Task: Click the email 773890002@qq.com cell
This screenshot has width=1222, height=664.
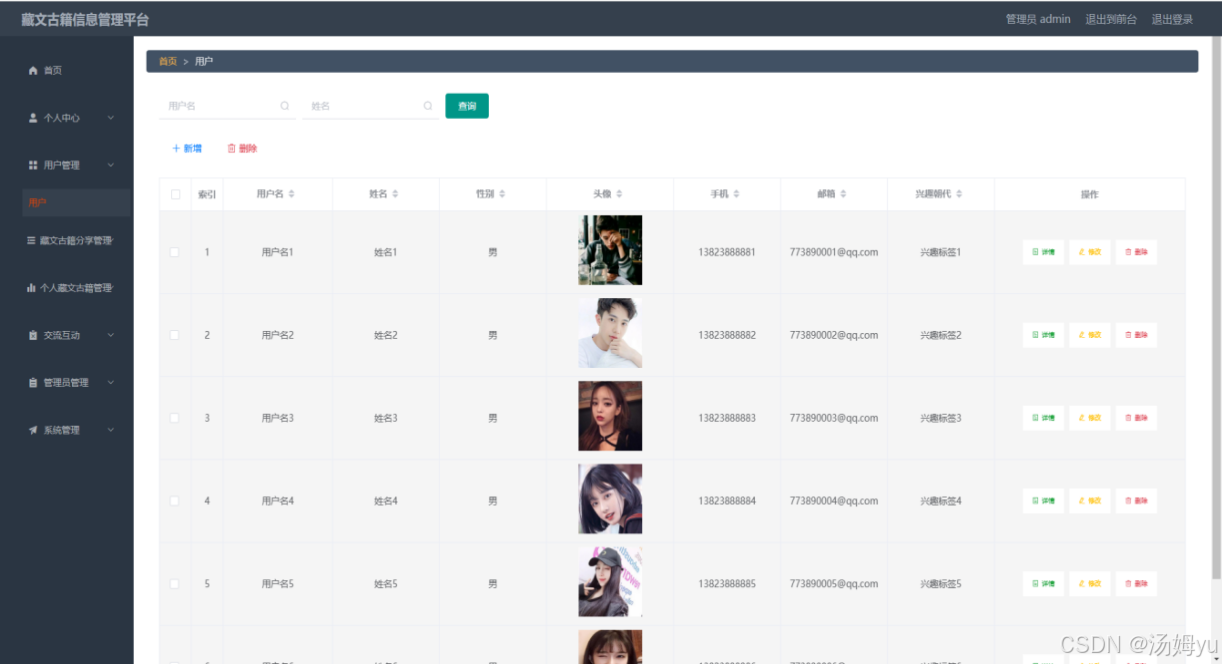Action: (x=834, y=335)
